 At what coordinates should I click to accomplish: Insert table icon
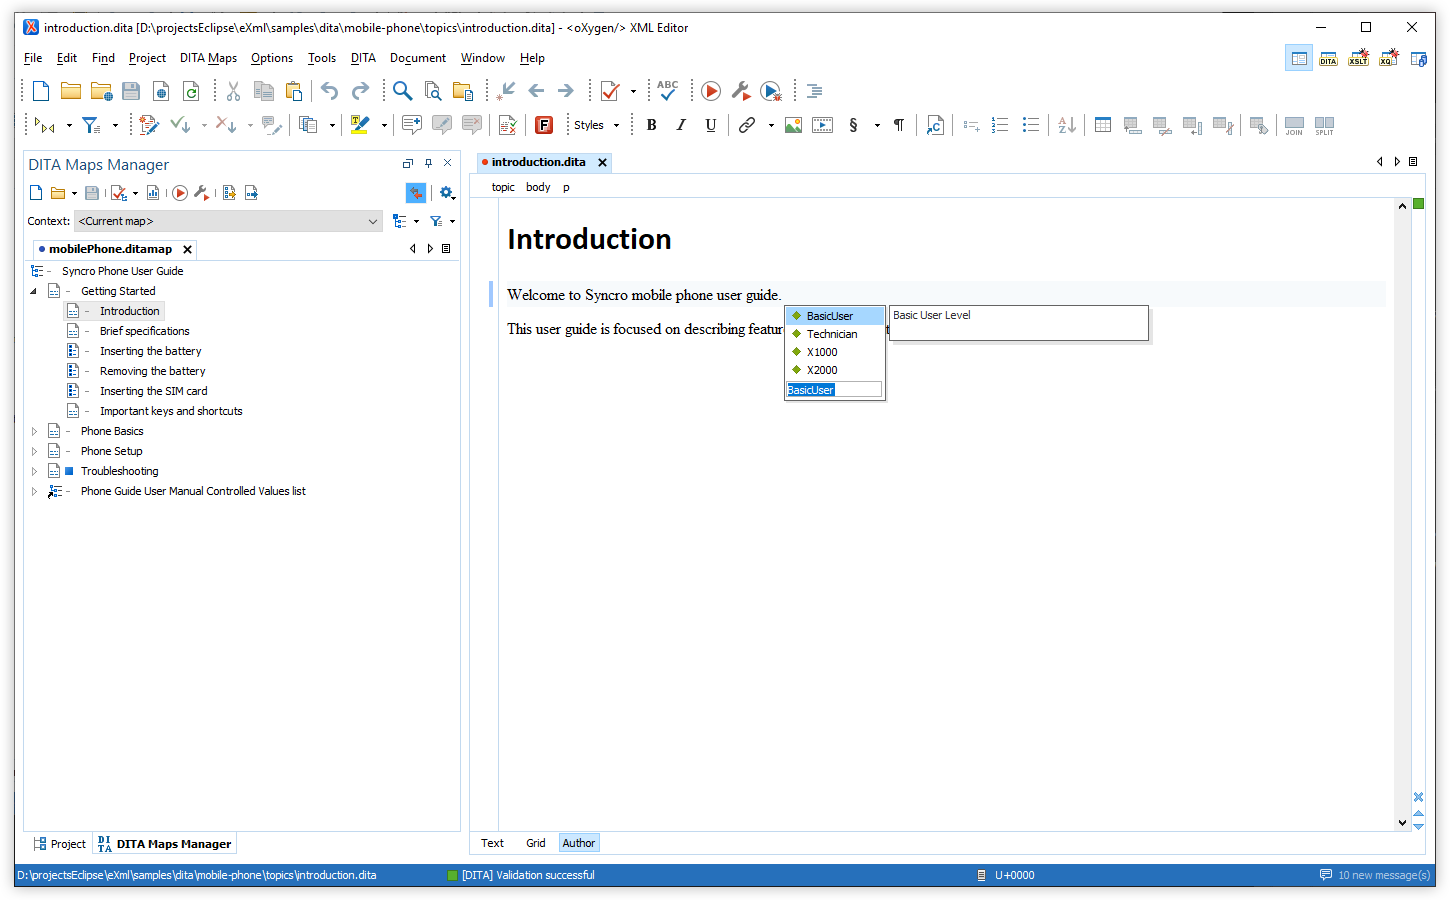[x=1103, y=125]
